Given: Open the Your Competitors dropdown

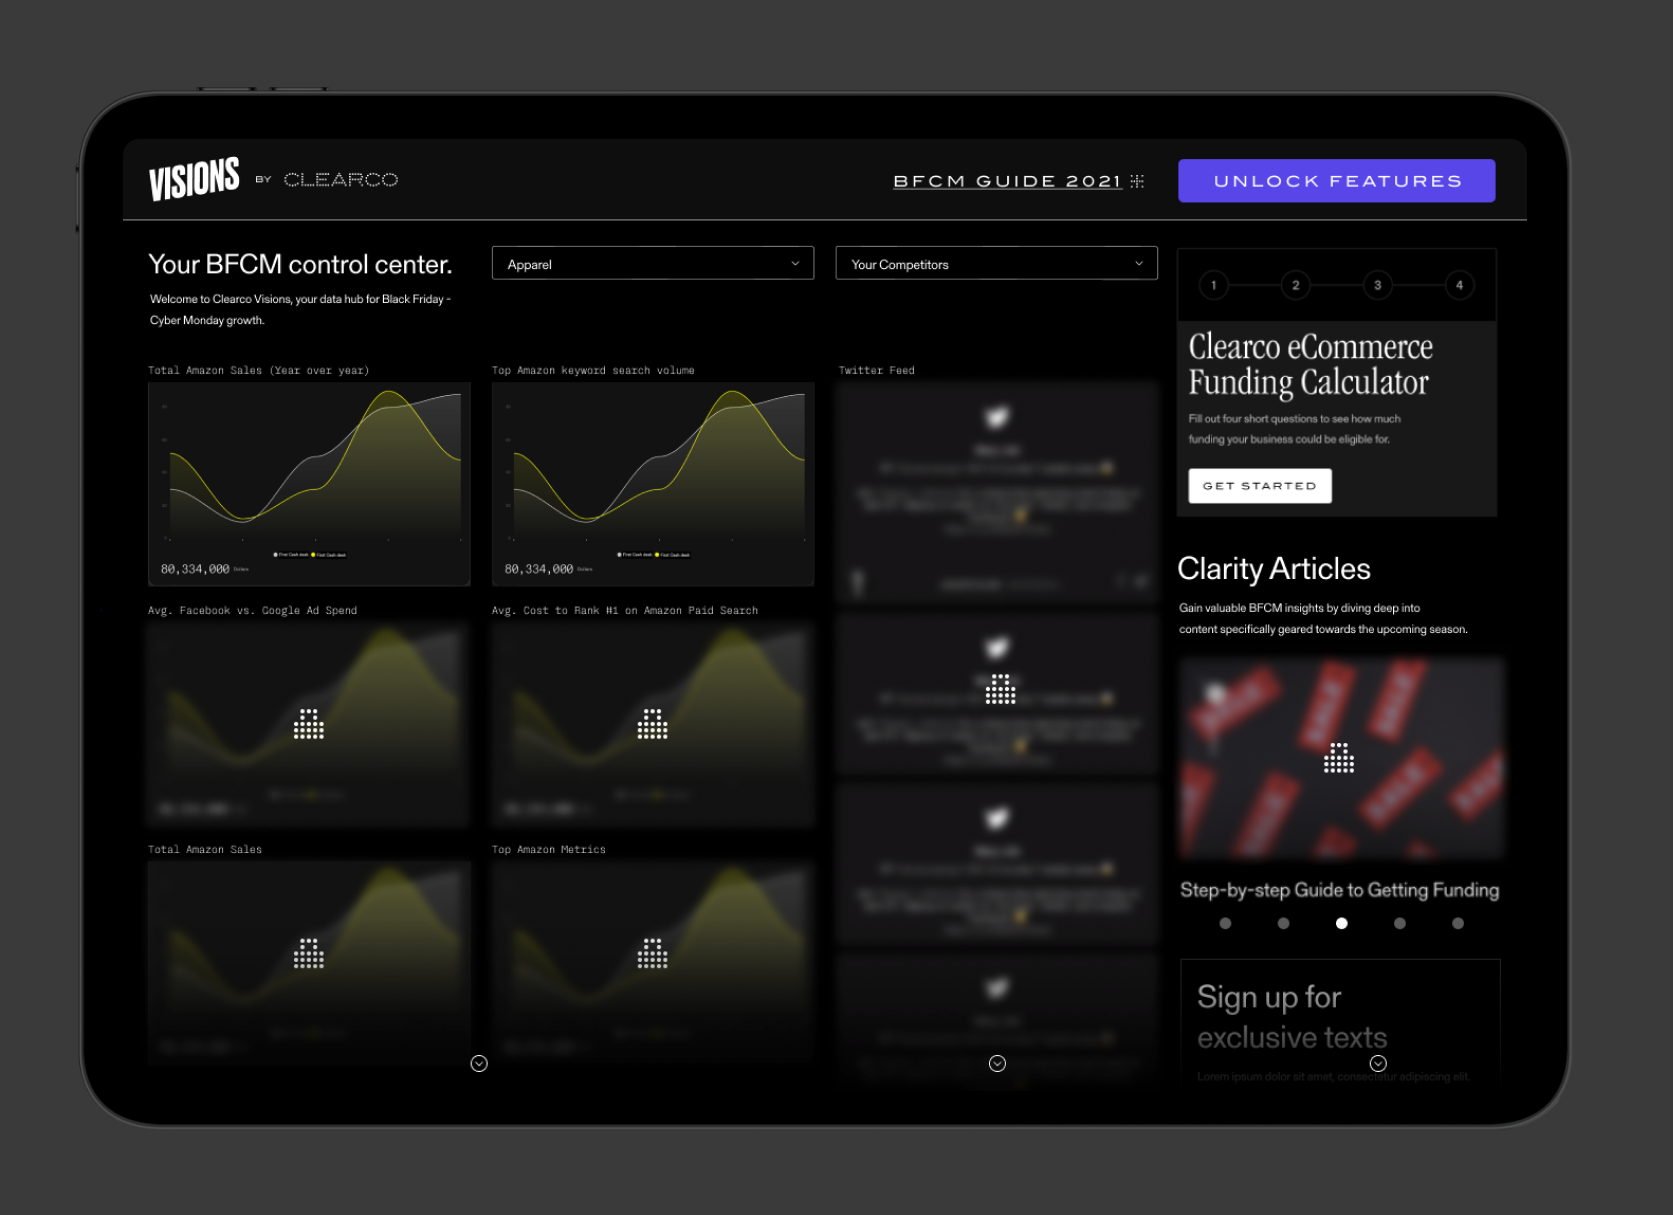Looking at the screenshot, I should click(997, 264).
